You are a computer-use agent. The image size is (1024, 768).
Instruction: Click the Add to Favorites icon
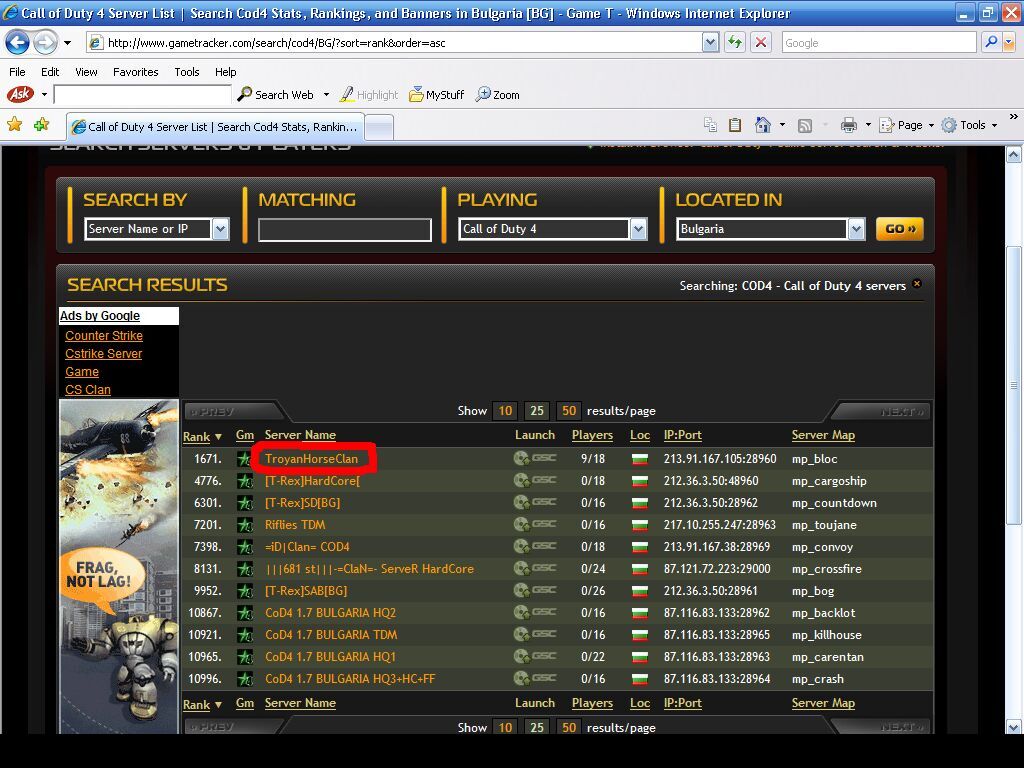(42, 125)
